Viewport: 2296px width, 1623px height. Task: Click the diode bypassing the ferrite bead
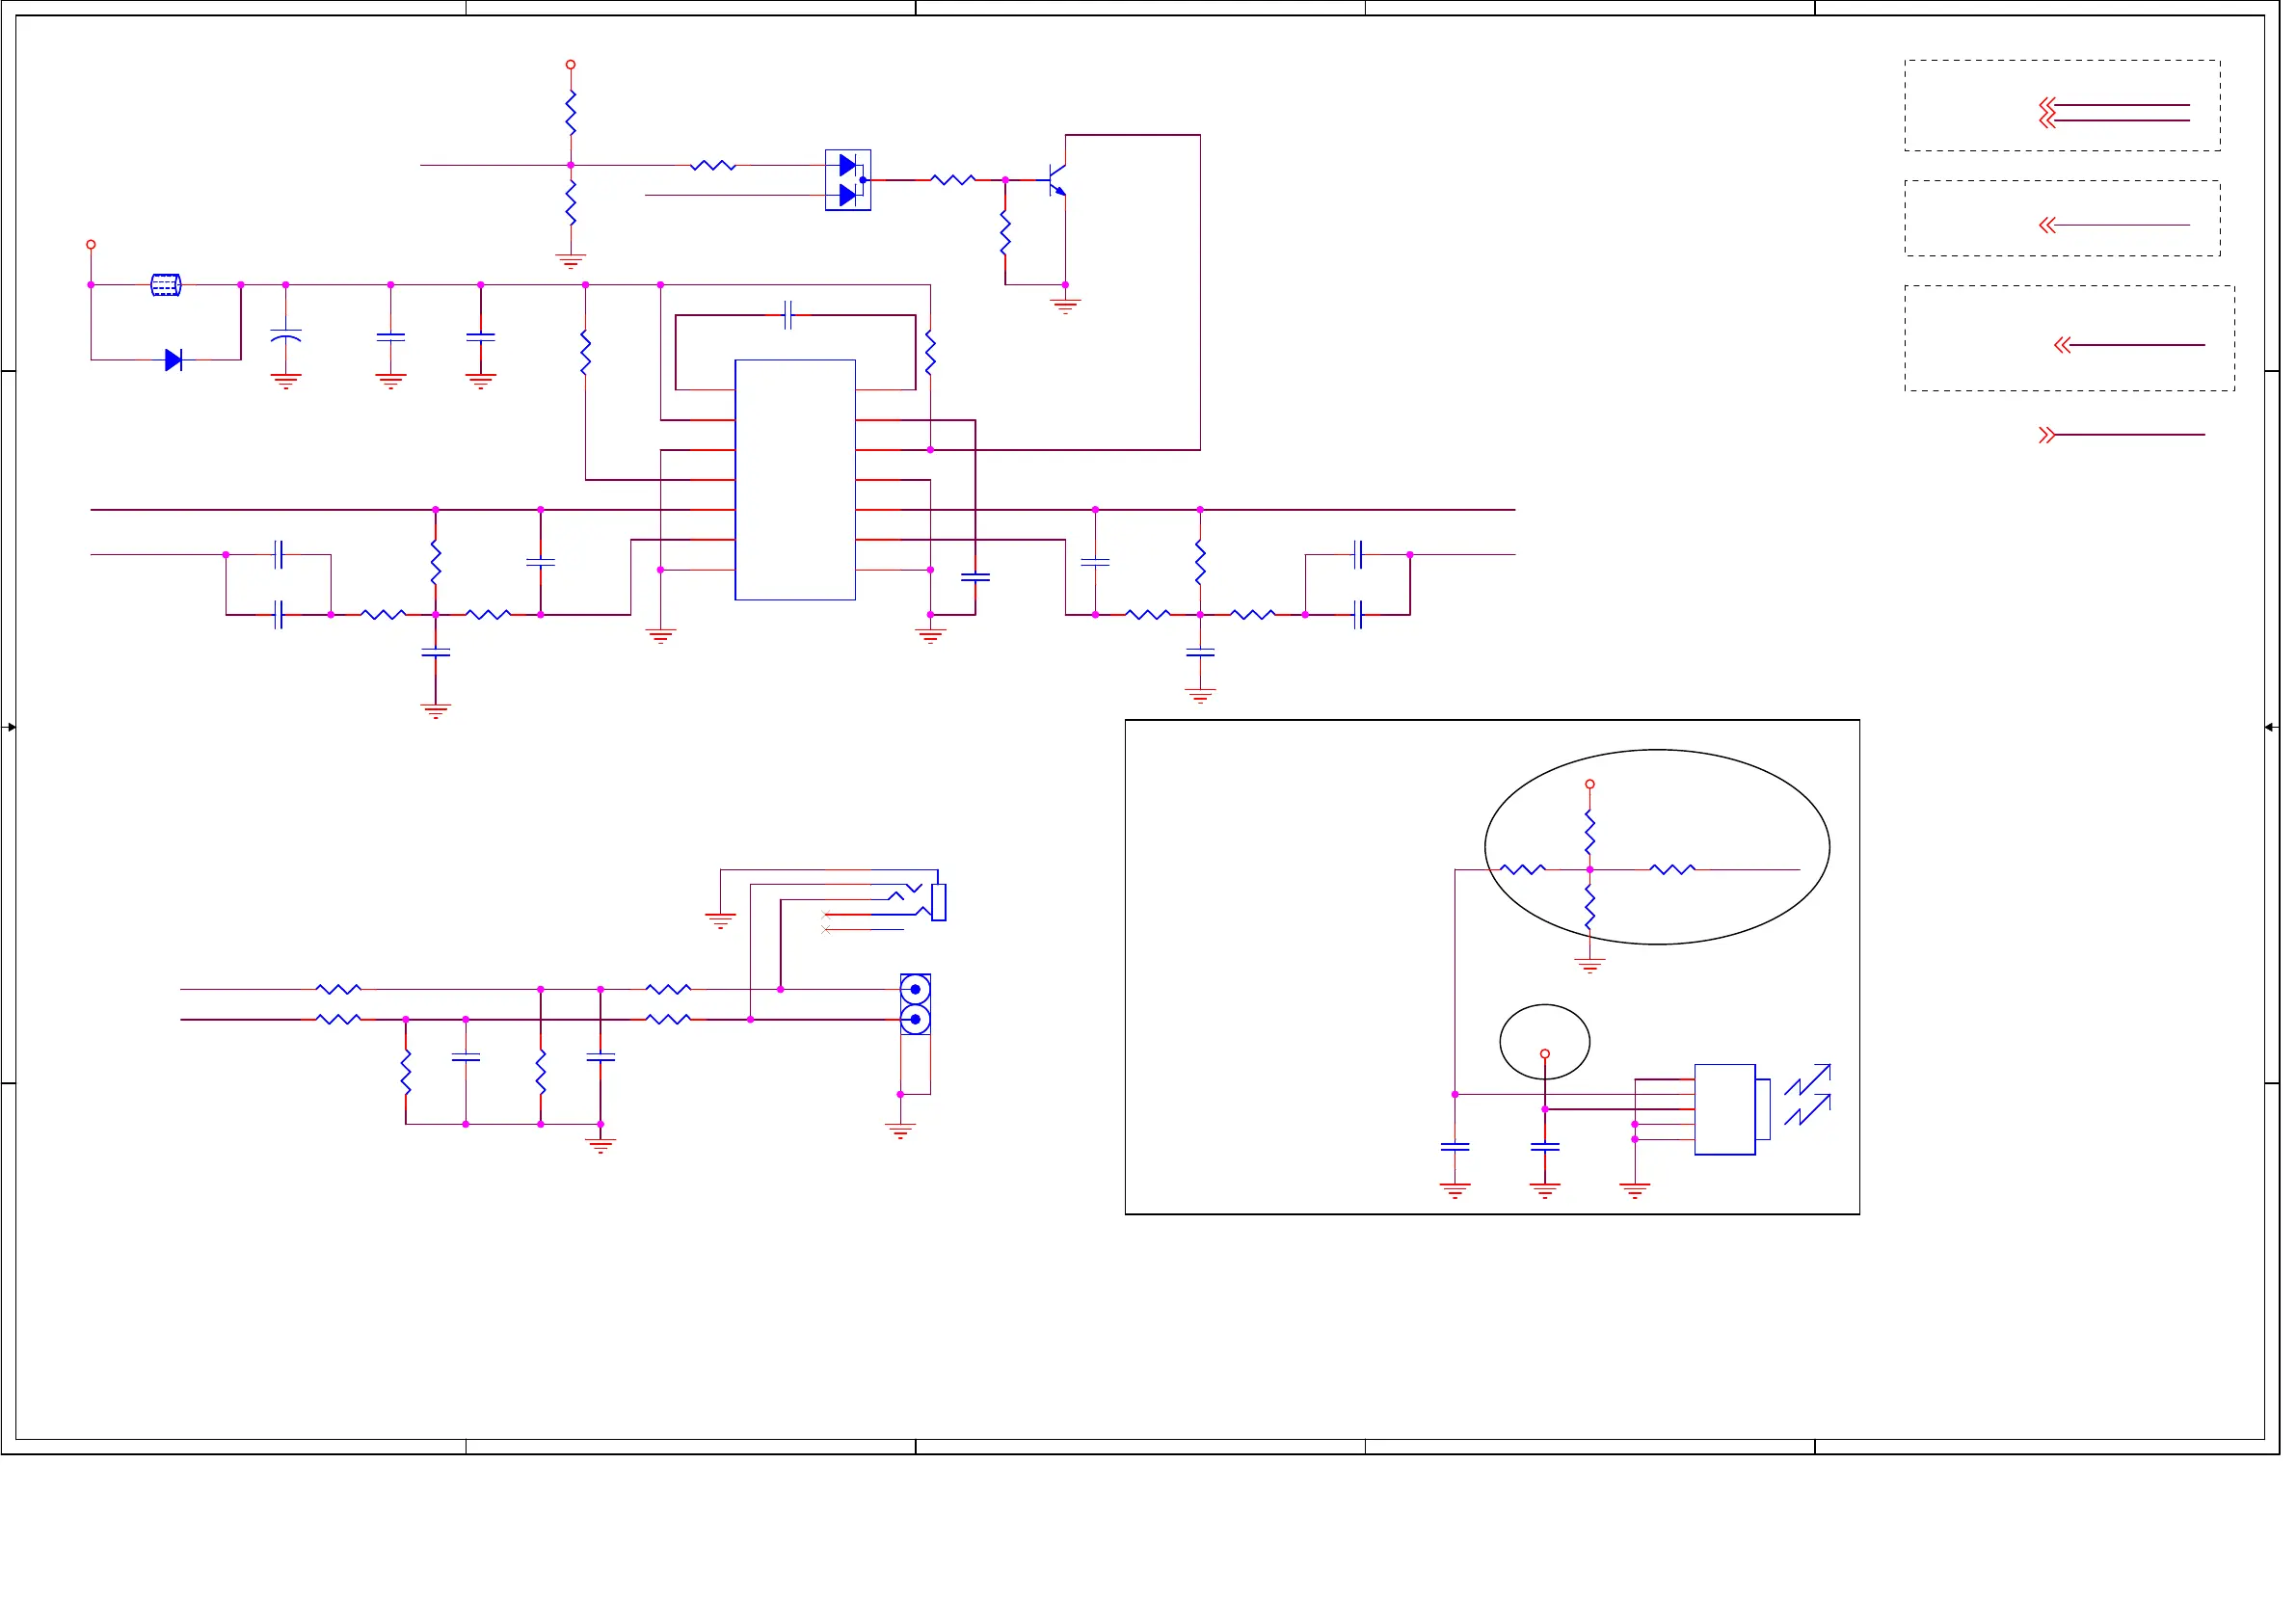tap(173, 360)
